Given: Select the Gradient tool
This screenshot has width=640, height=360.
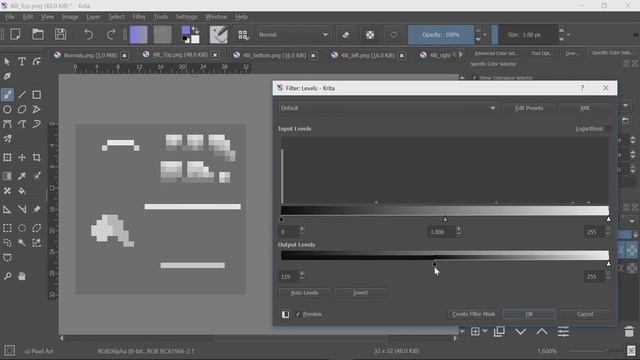Looking at the screenshot, I should pyautogui.click(x=7, y=176).
